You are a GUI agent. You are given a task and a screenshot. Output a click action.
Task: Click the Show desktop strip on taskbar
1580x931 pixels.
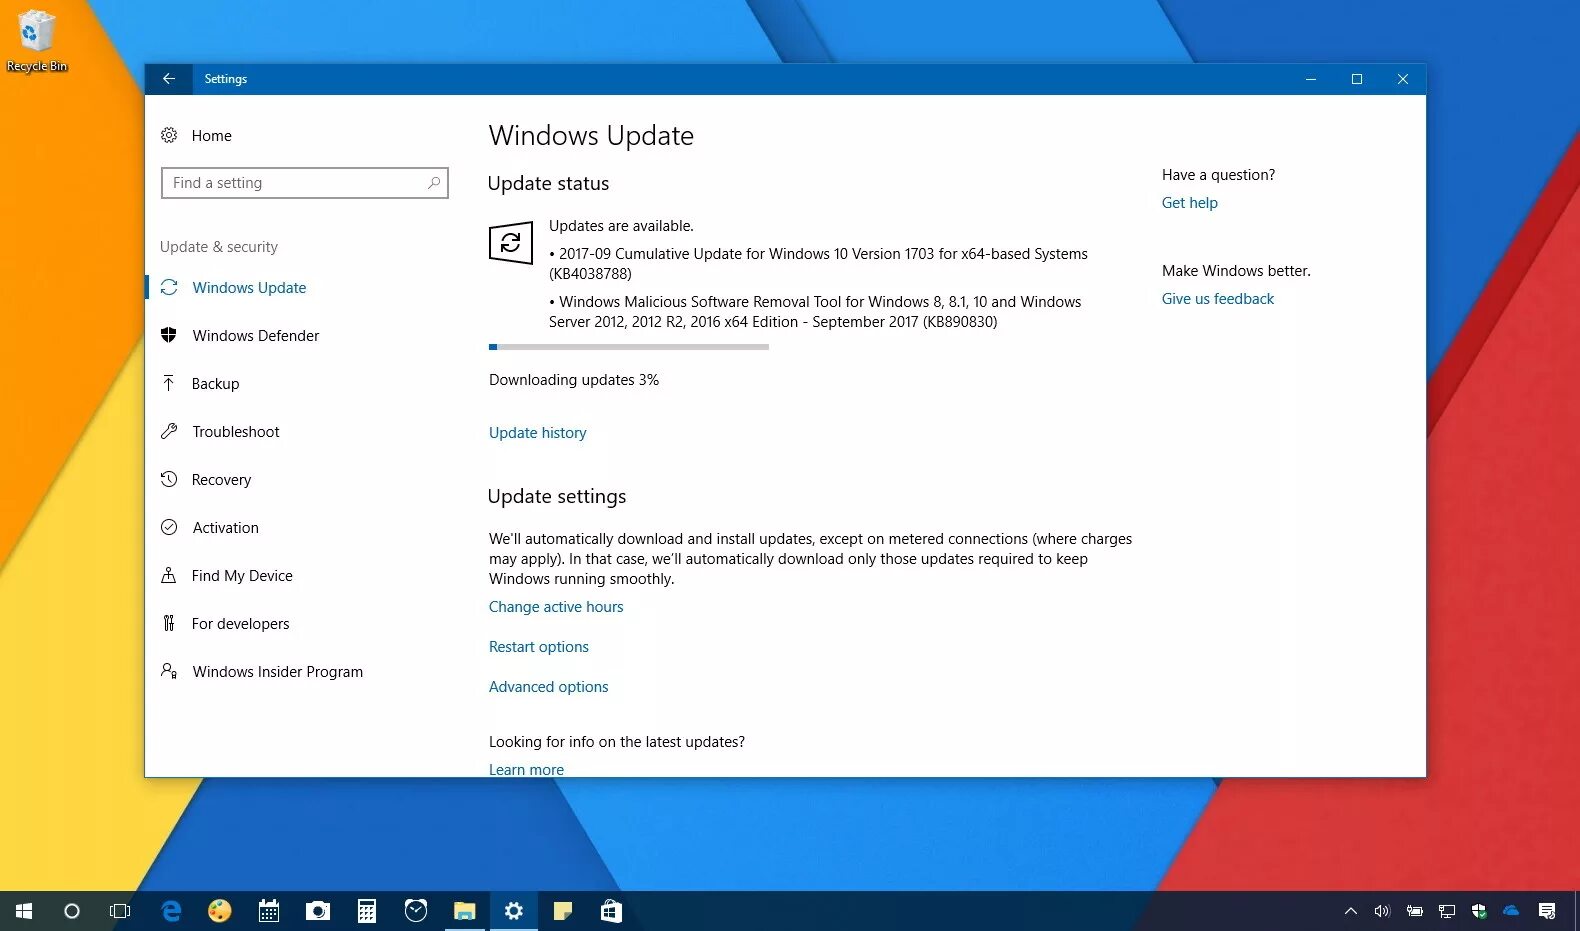click(x=1576, y=911)
